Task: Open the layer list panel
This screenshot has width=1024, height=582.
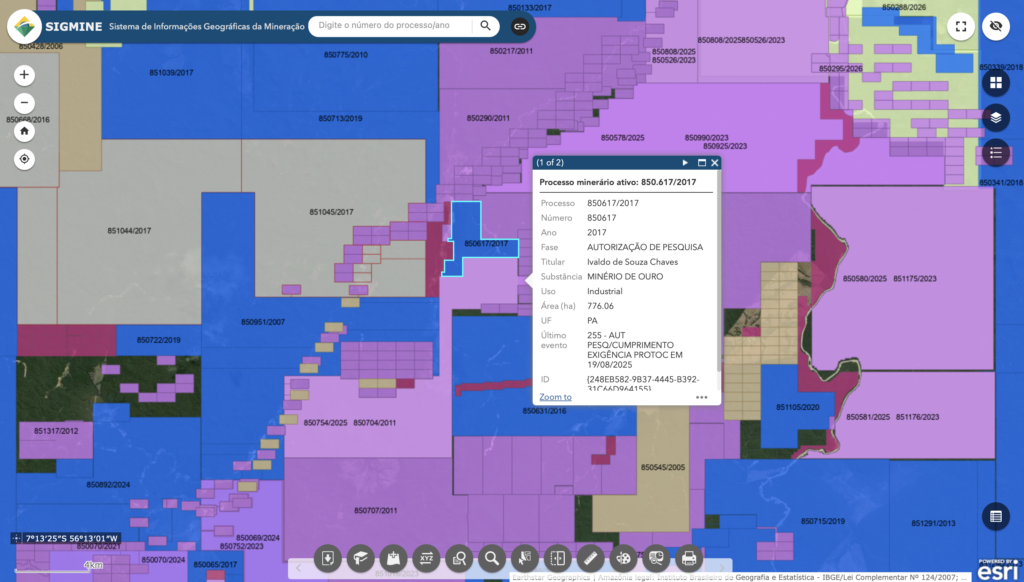Action: [x=996, y=118]
